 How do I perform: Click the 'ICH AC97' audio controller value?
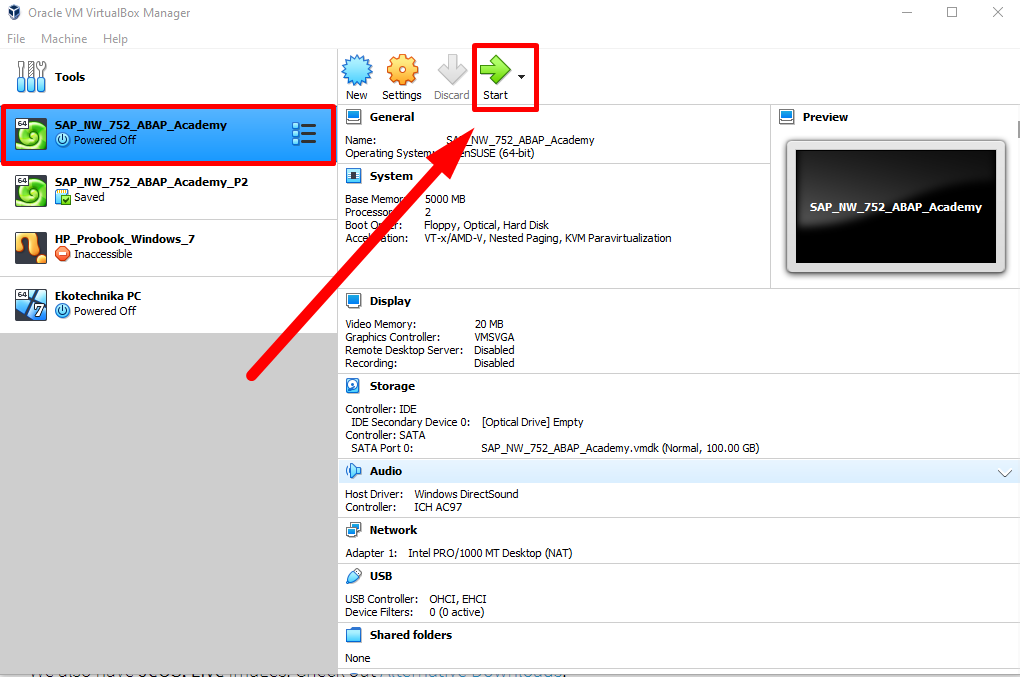click(438, 507)
